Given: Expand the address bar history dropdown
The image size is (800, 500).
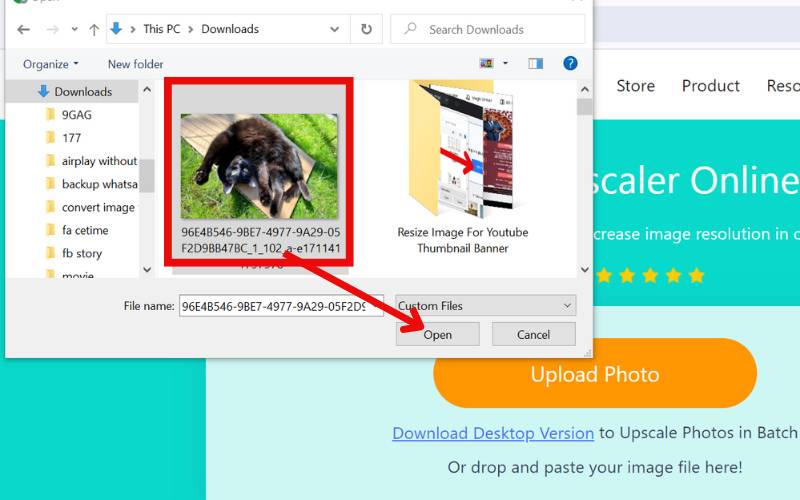Looking at the screenshot, I should pos(335,29).
